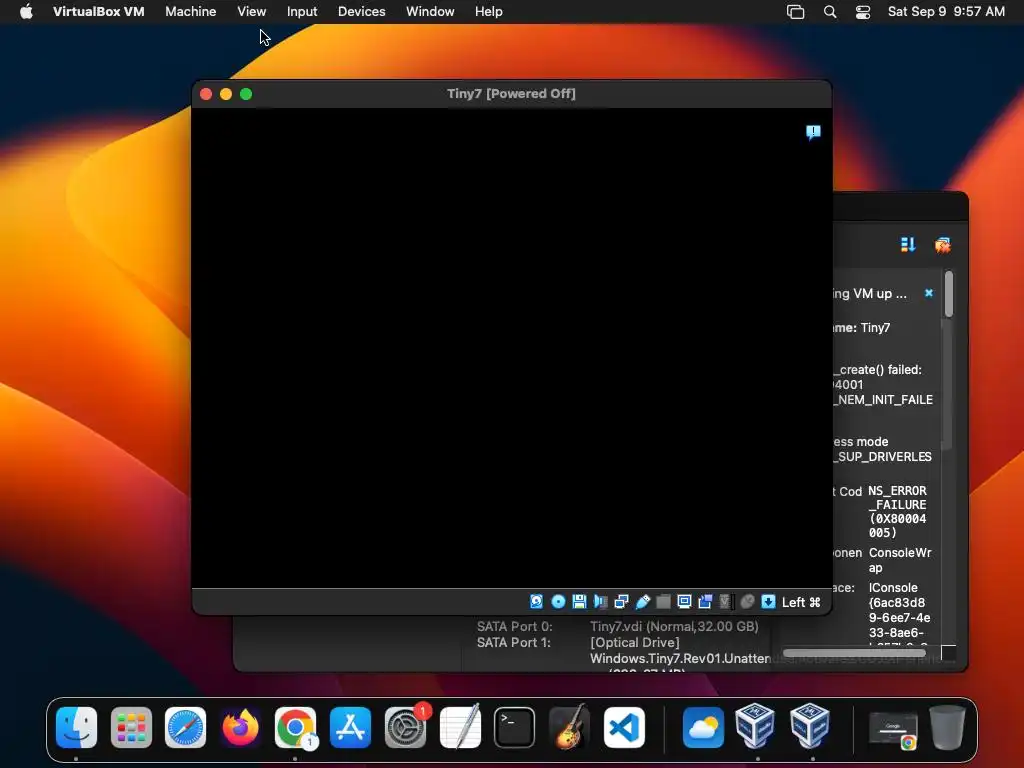
Task: Open Launchpad from the Dock
Action: pyautogui.click(x=131, y=727)
